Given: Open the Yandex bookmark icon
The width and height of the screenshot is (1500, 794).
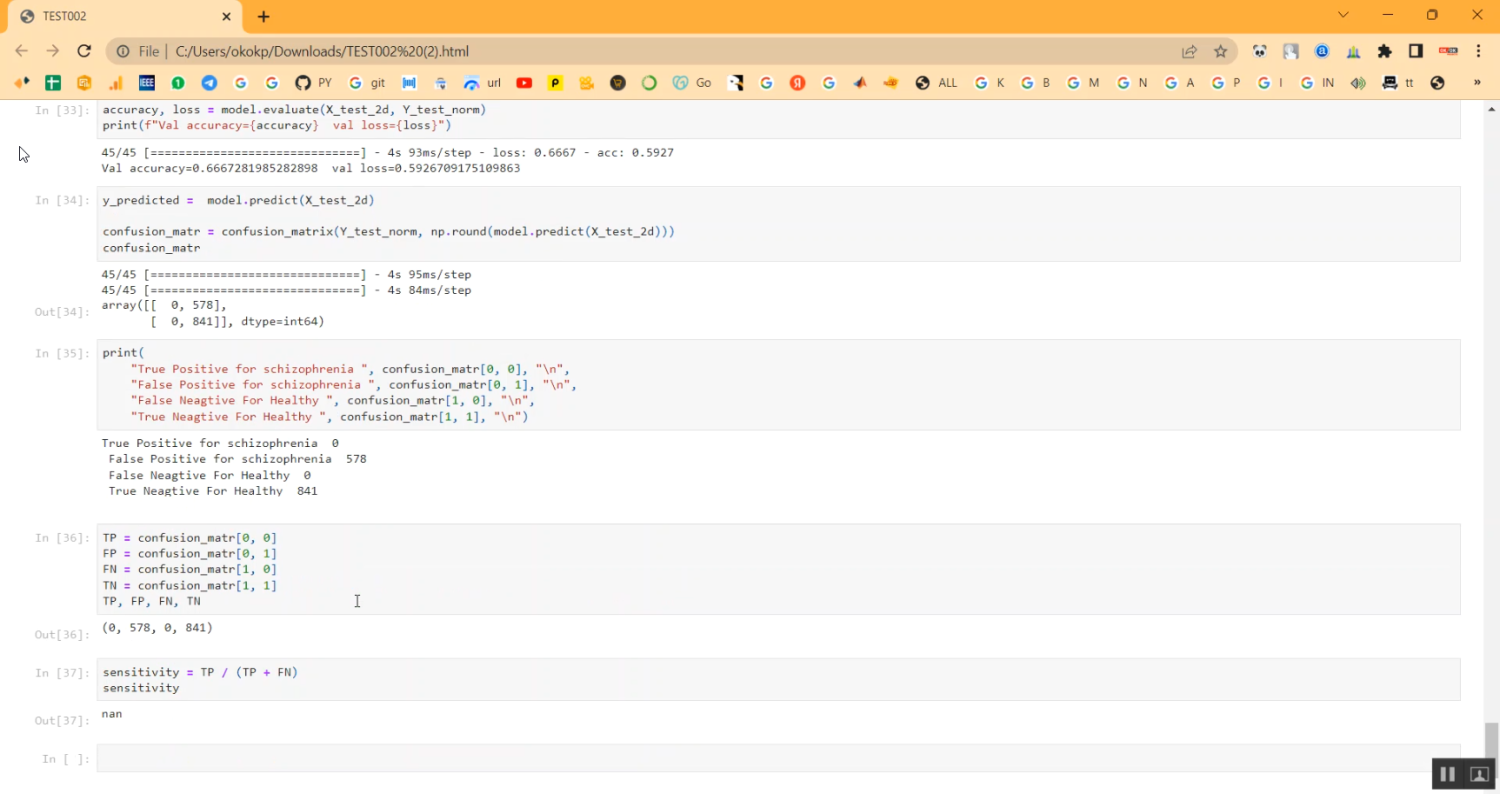Looking at the screenshot, I should 797,83.
